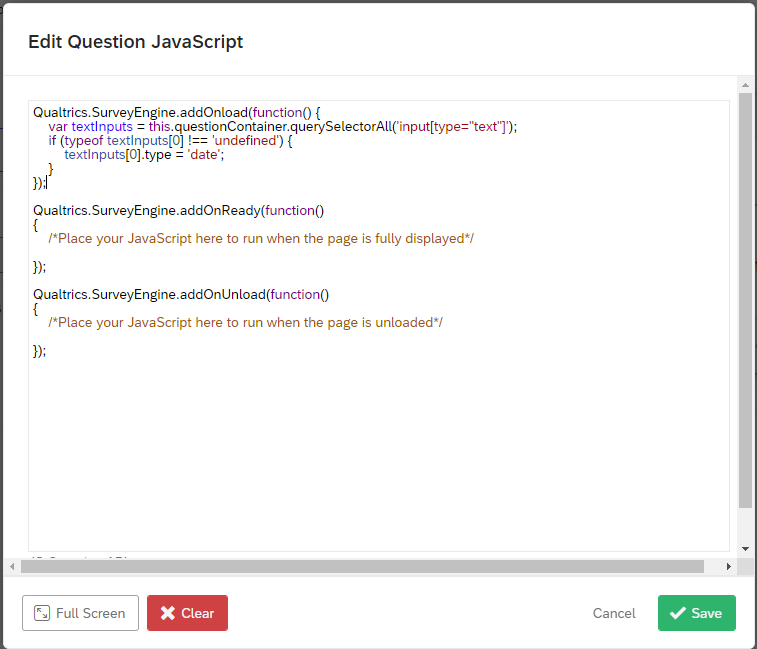The image size is (757, 649).
Task: Click the horizontal scrollbar right arrow
Action: [x=731, y=566]
